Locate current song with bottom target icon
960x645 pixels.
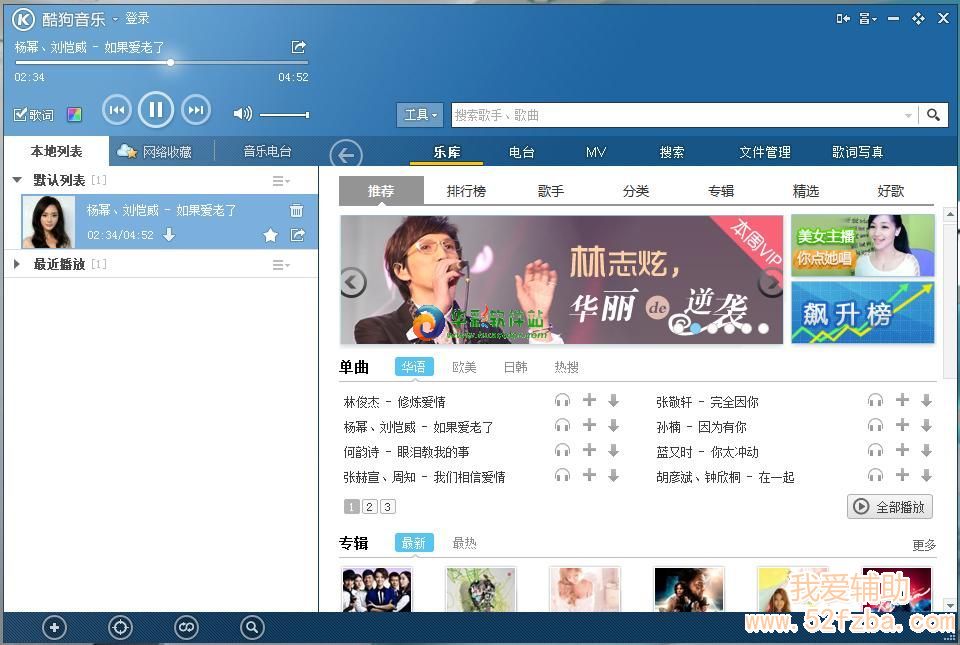tap(120, 627)
